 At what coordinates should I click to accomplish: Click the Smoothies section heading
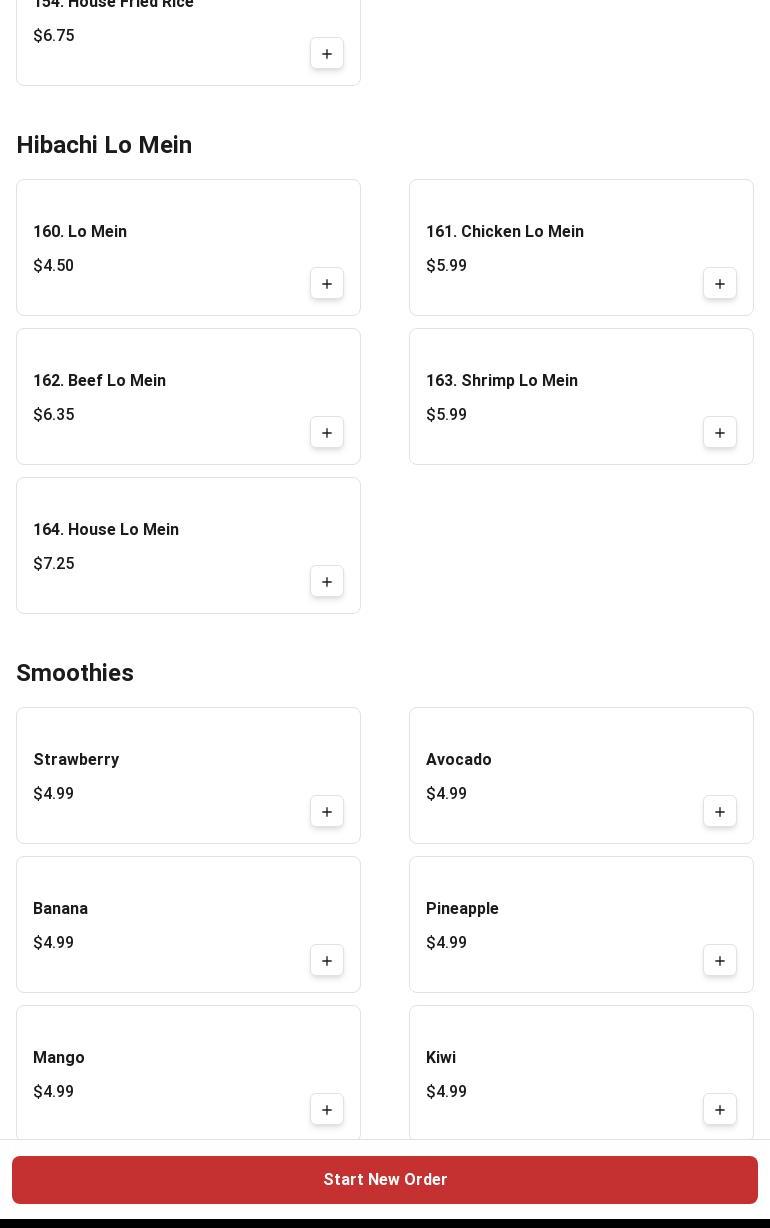pos(75,673)
